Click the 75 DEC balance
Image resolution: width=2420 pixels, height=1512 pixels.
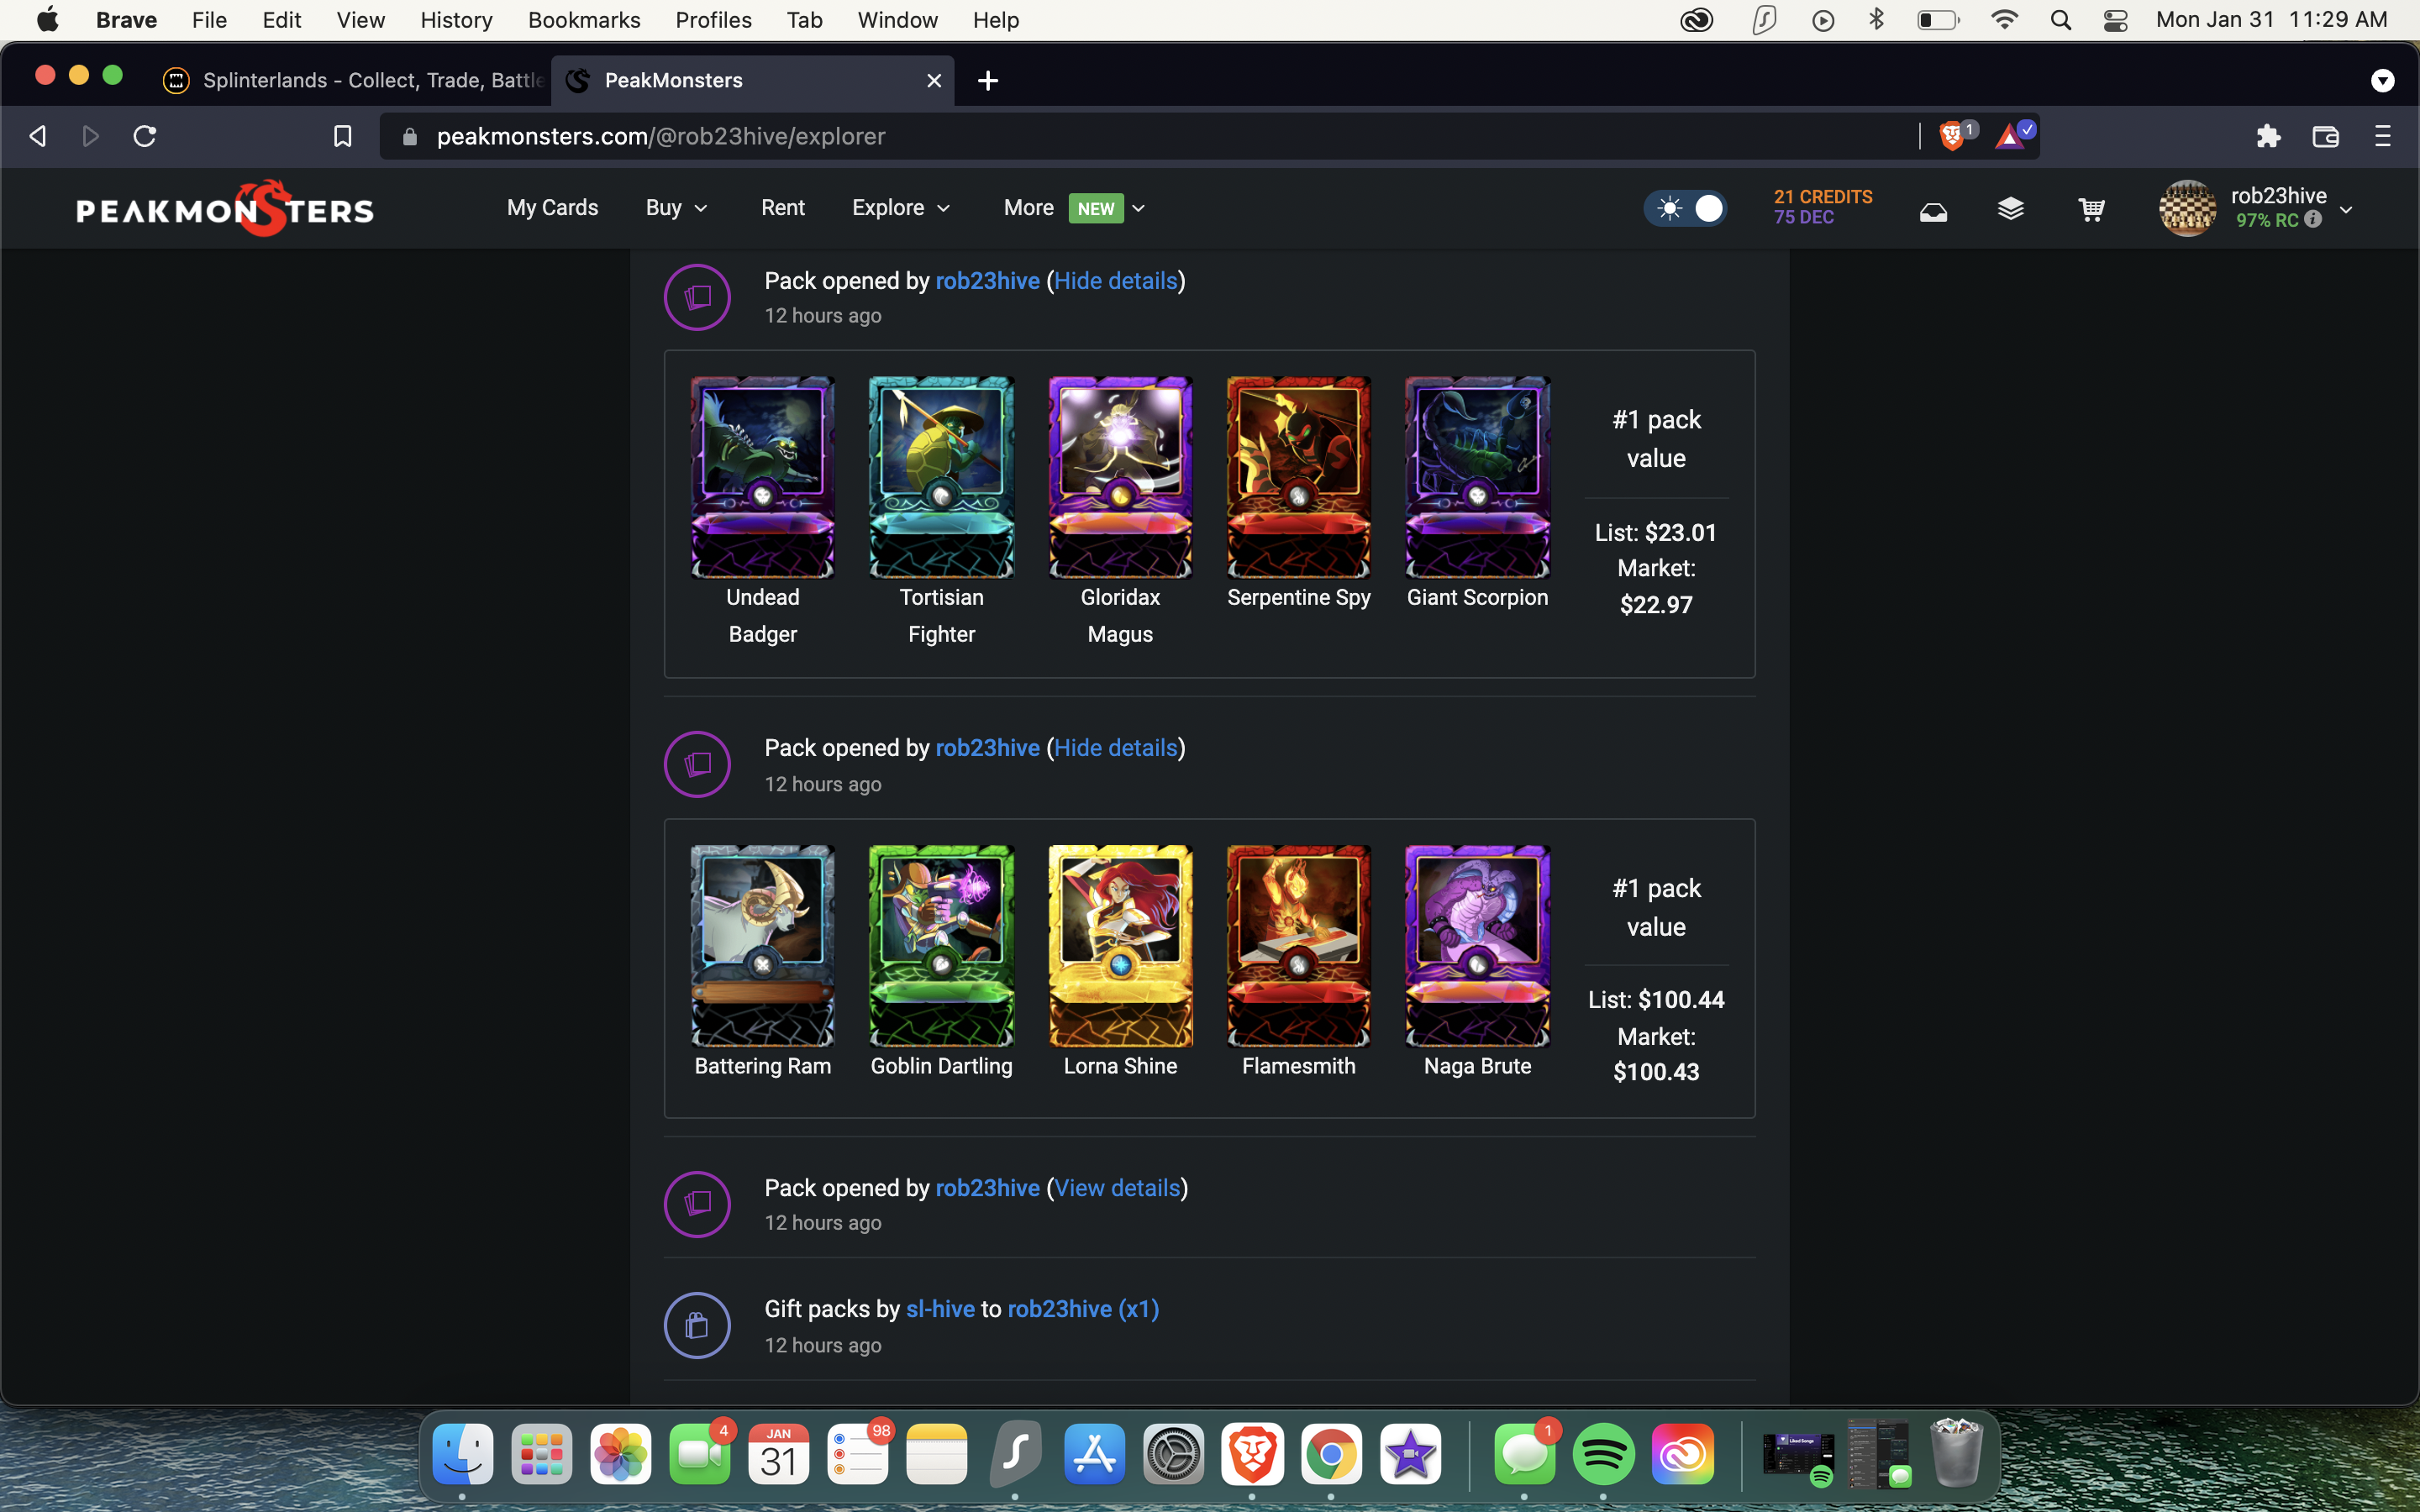coord(1804,218)
